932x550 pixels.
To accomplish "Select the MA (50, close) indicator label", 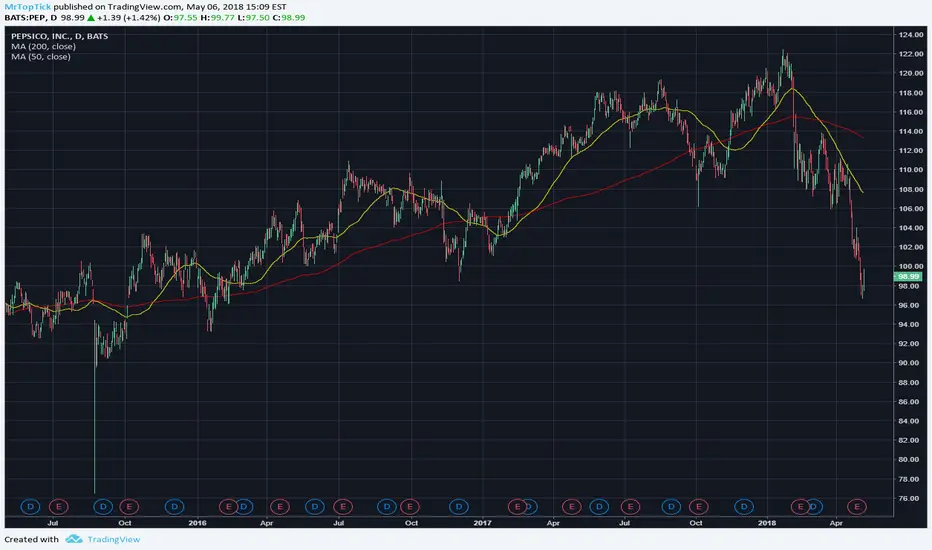I will click(x=40, y=56).
